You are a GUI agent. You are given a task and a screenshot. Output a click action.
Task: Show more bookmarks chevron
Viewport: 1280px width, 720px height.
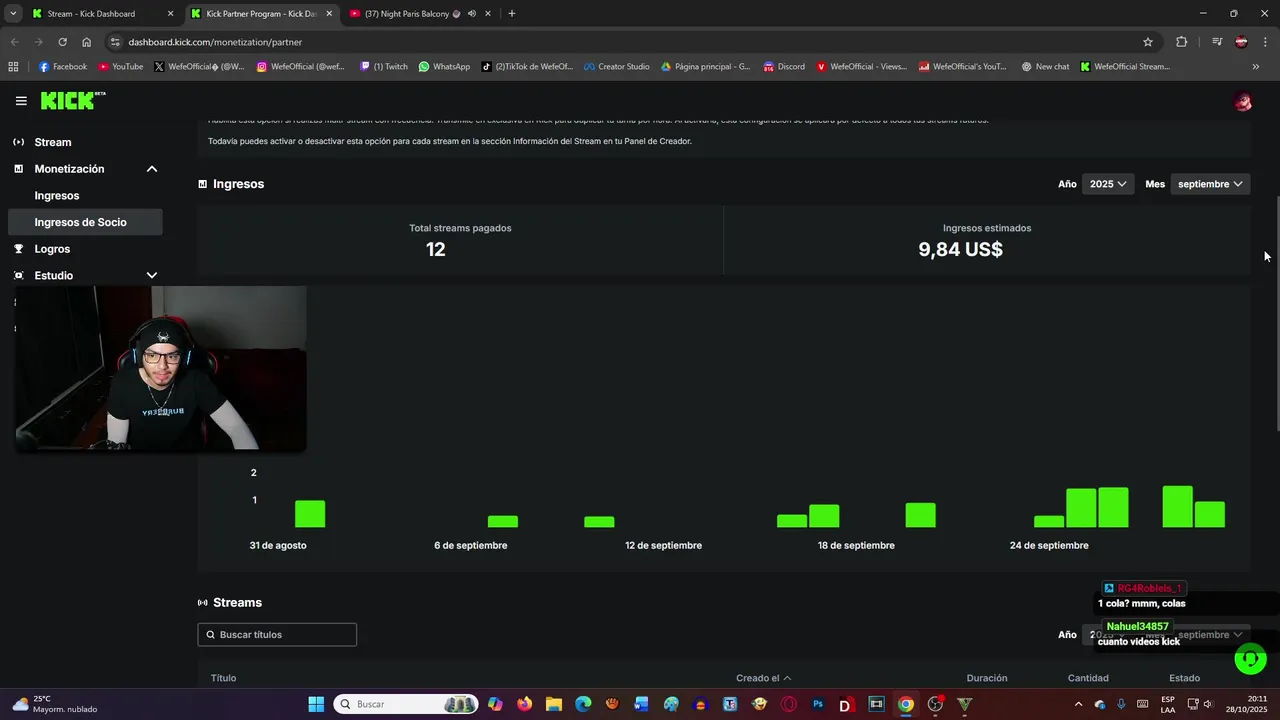1255,67
